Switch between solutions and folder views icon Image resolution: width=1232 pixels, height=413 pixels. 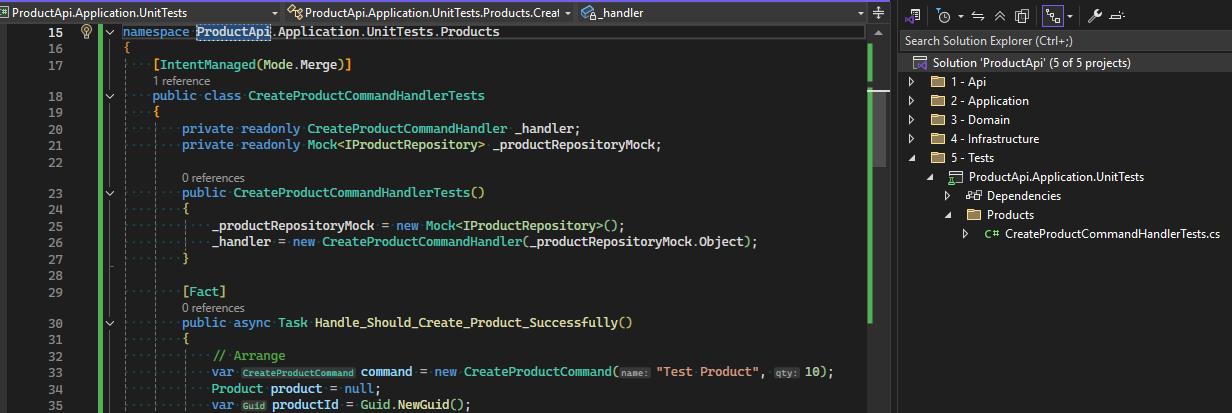pos(913,16)
